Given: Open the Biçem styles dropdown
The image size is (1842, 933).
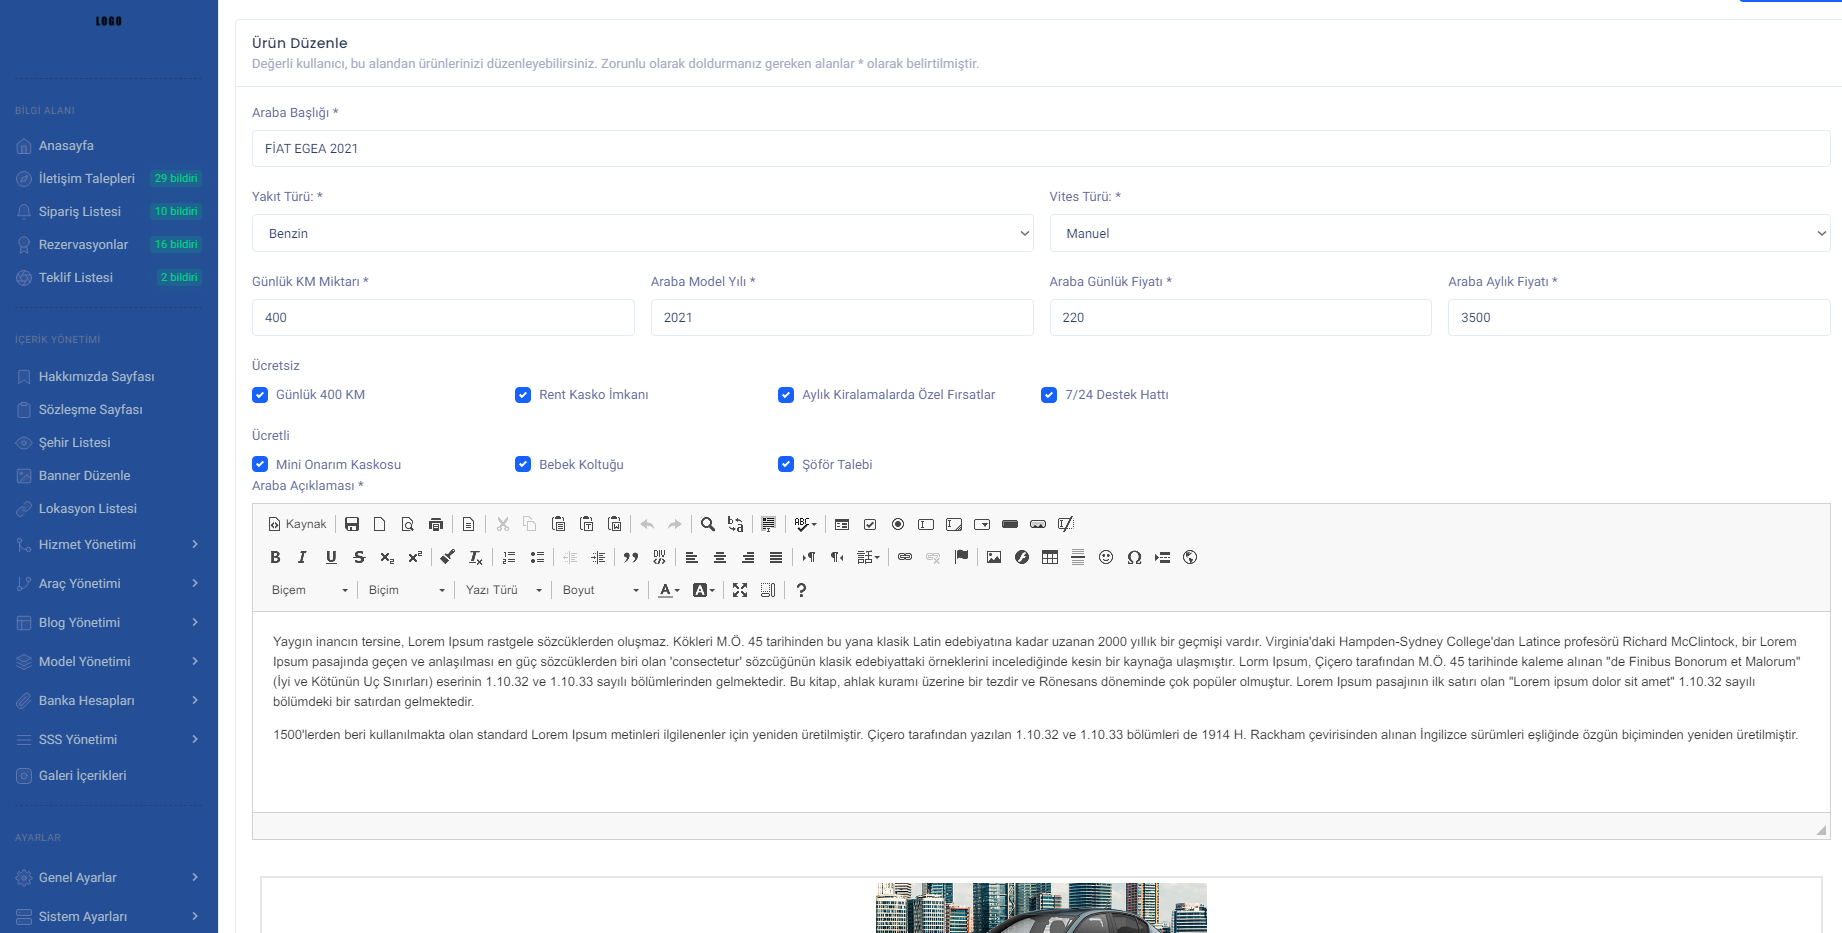Looking at the screenshot, I should [x=310, y=590].
